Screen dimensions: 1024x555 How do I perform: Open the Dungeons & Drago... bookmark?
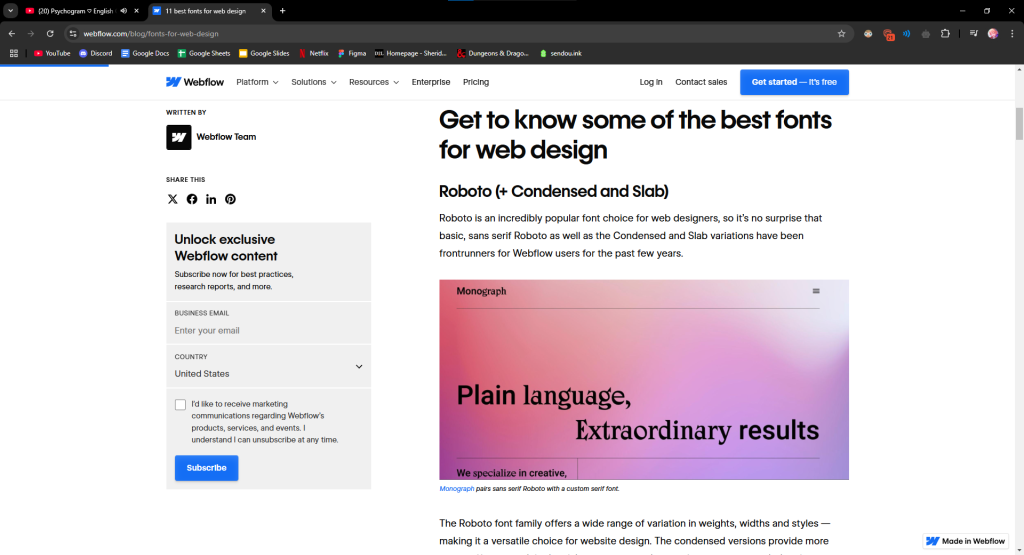click(x=492, y=54)
